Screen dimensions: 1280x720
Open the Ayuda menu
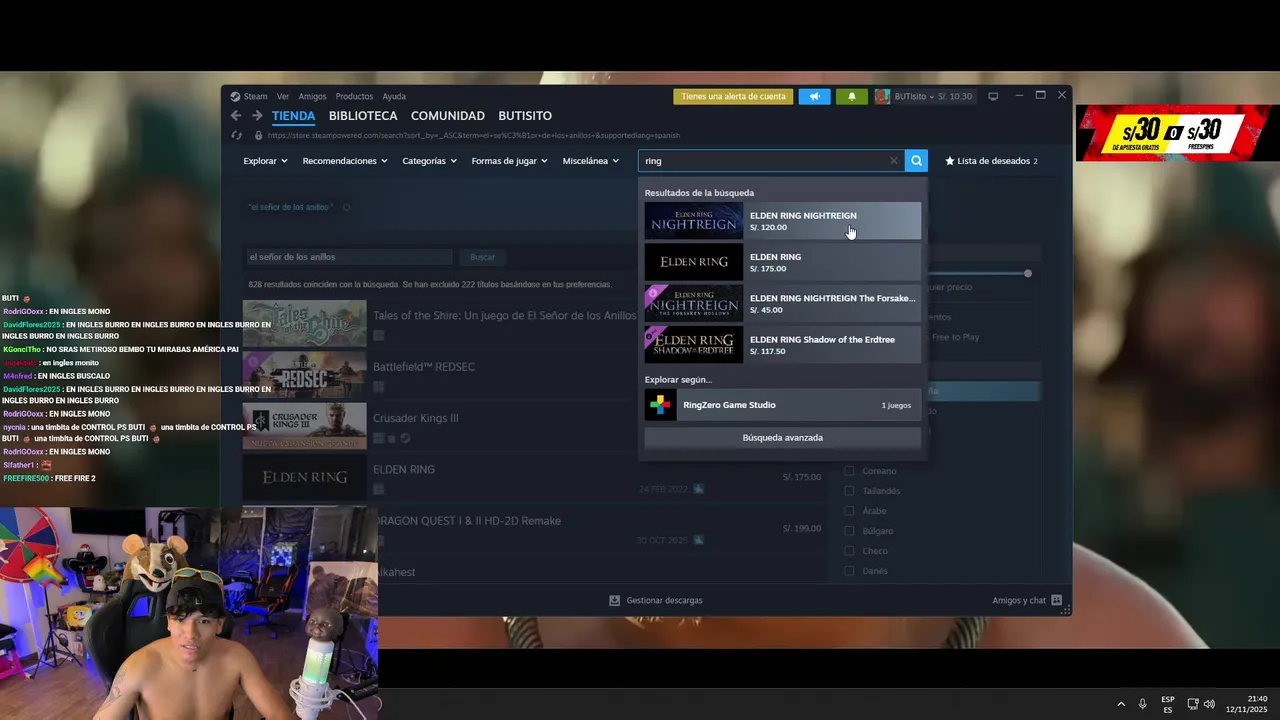(394, 97)
